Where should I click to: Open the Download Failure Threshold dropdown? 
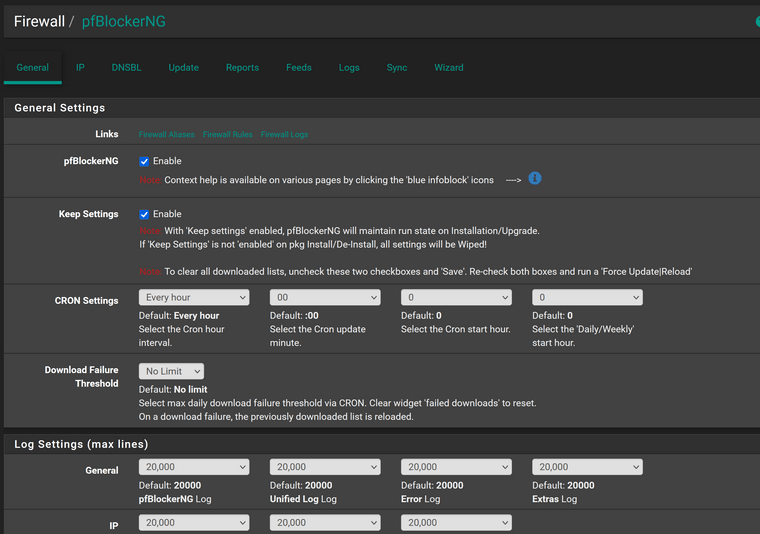pos(171,371)
